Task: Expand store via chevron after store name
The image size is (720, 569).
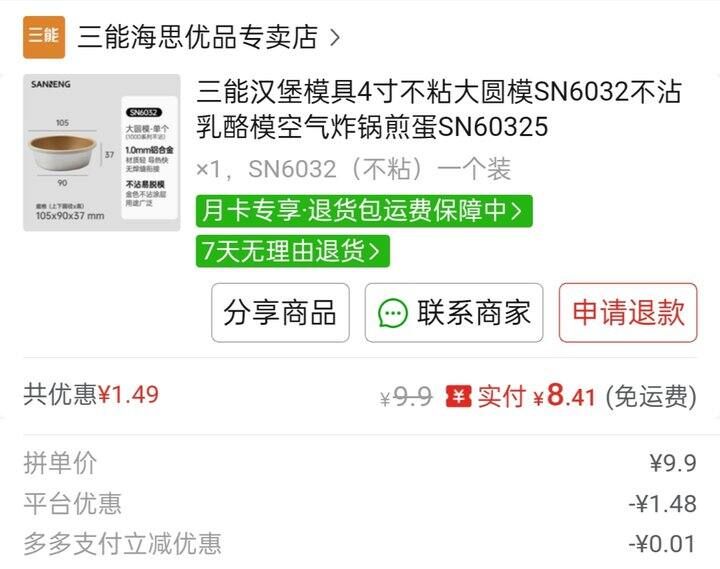Action: click(x=335, y=38)
